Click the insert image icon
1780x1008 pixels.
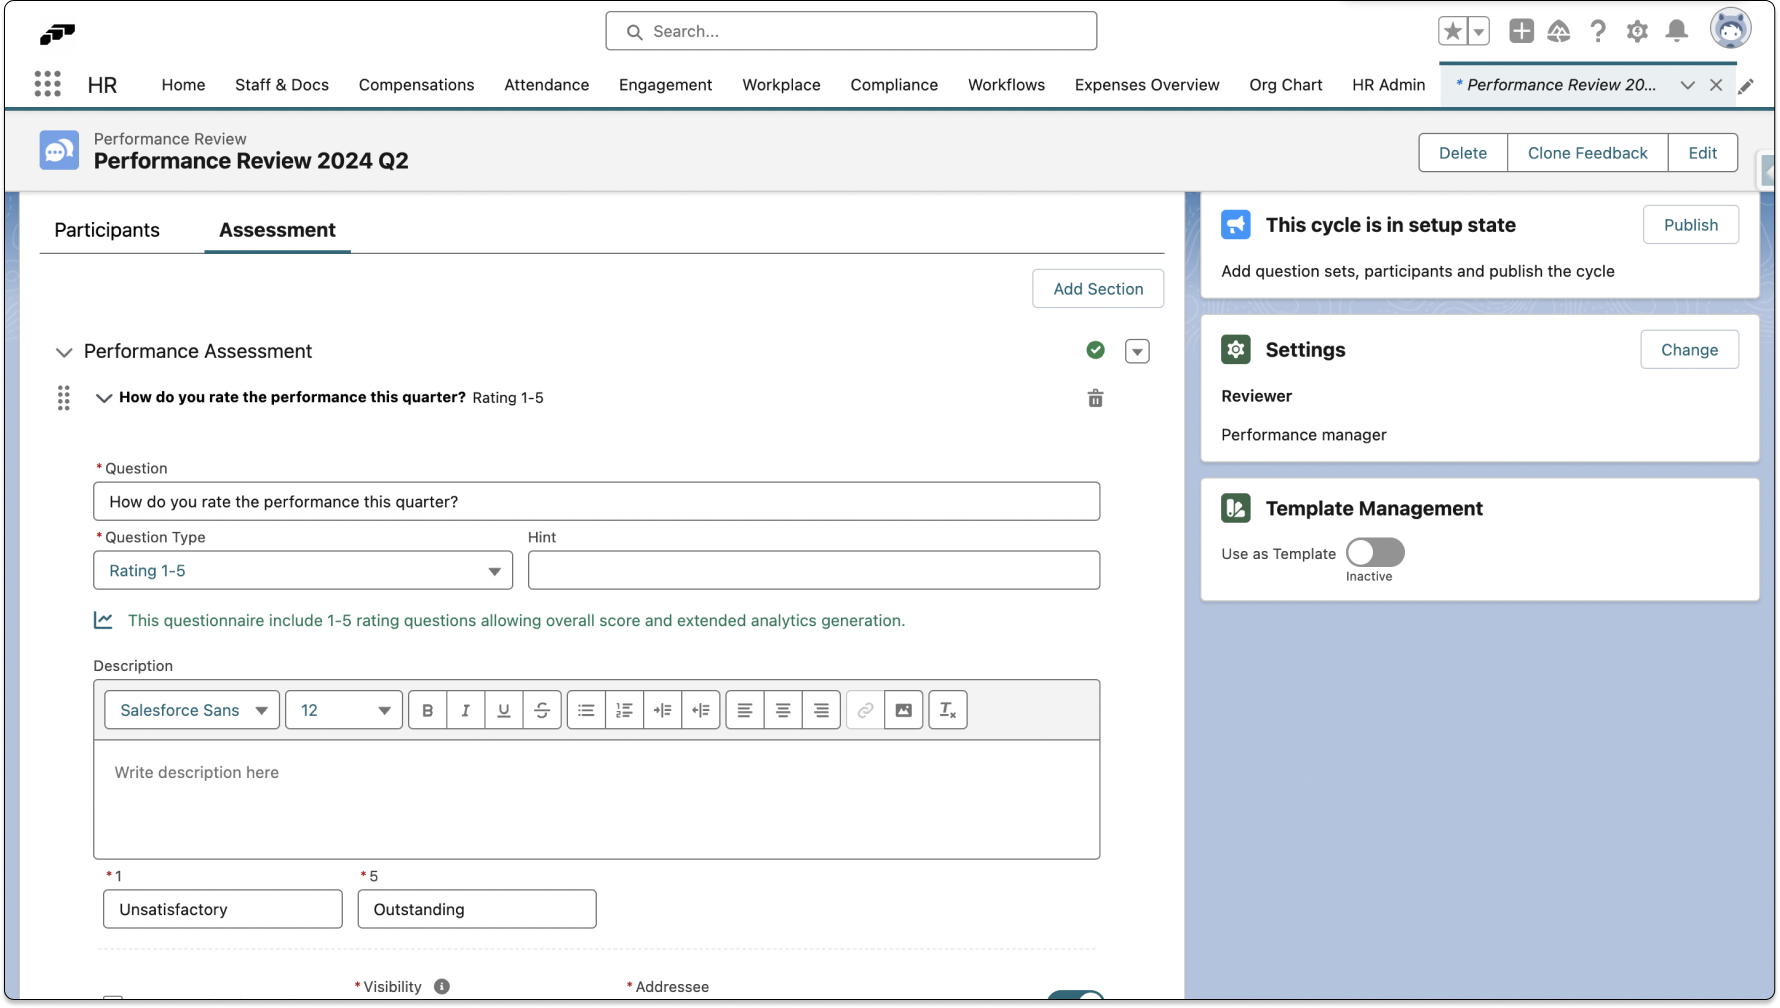click(x=903, y=710)
